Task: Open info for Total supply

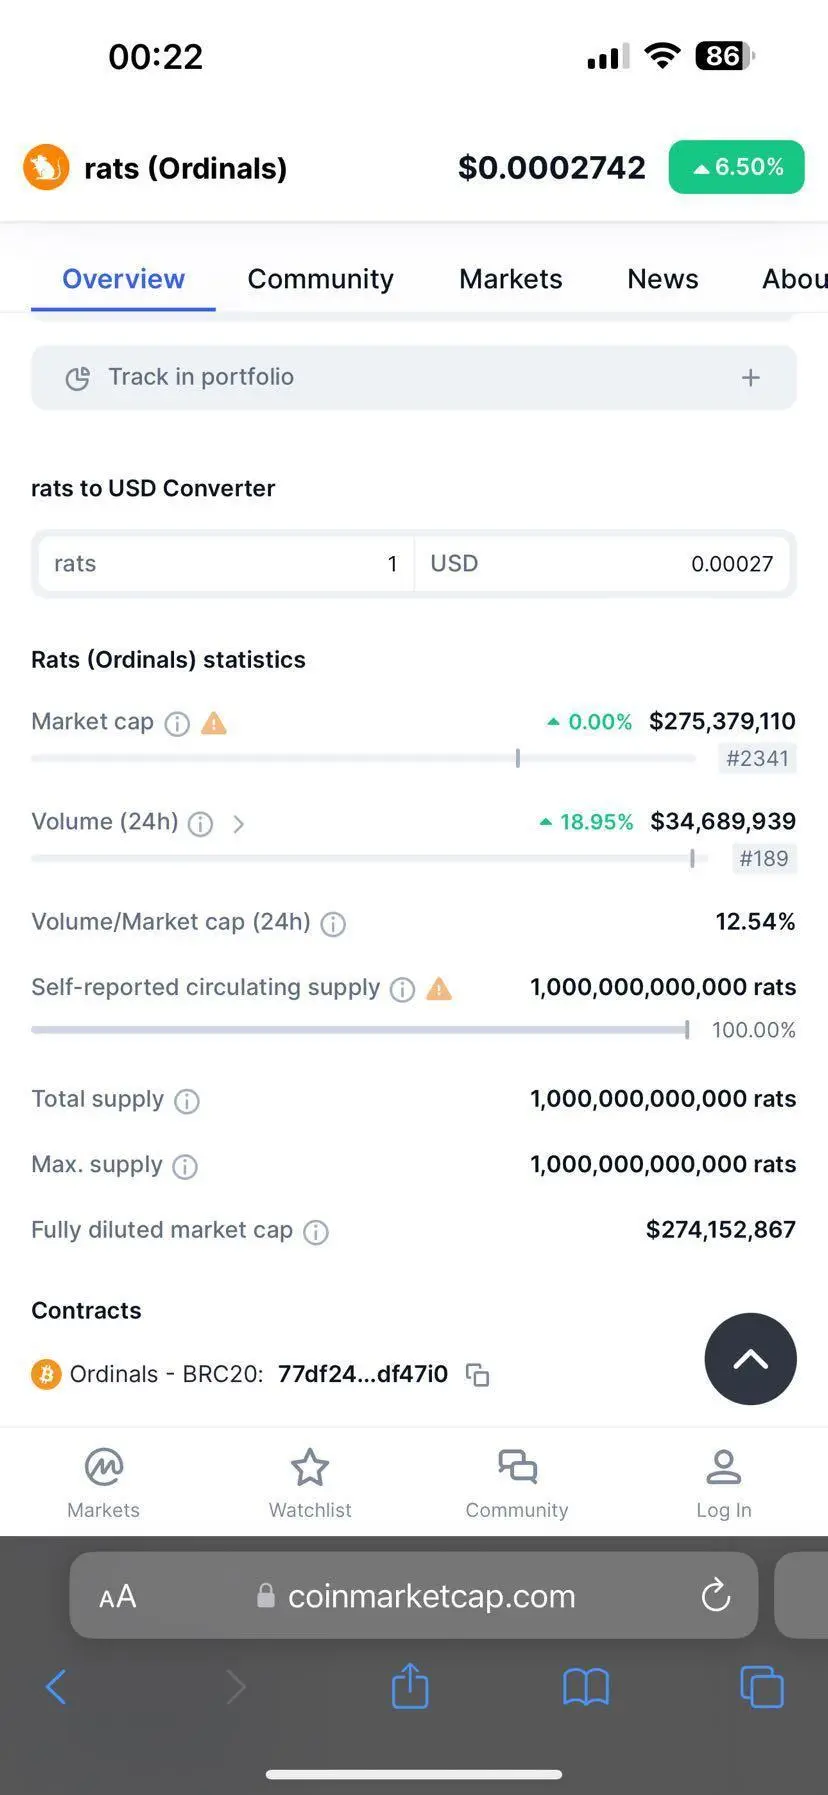Action: [187, 1101]
